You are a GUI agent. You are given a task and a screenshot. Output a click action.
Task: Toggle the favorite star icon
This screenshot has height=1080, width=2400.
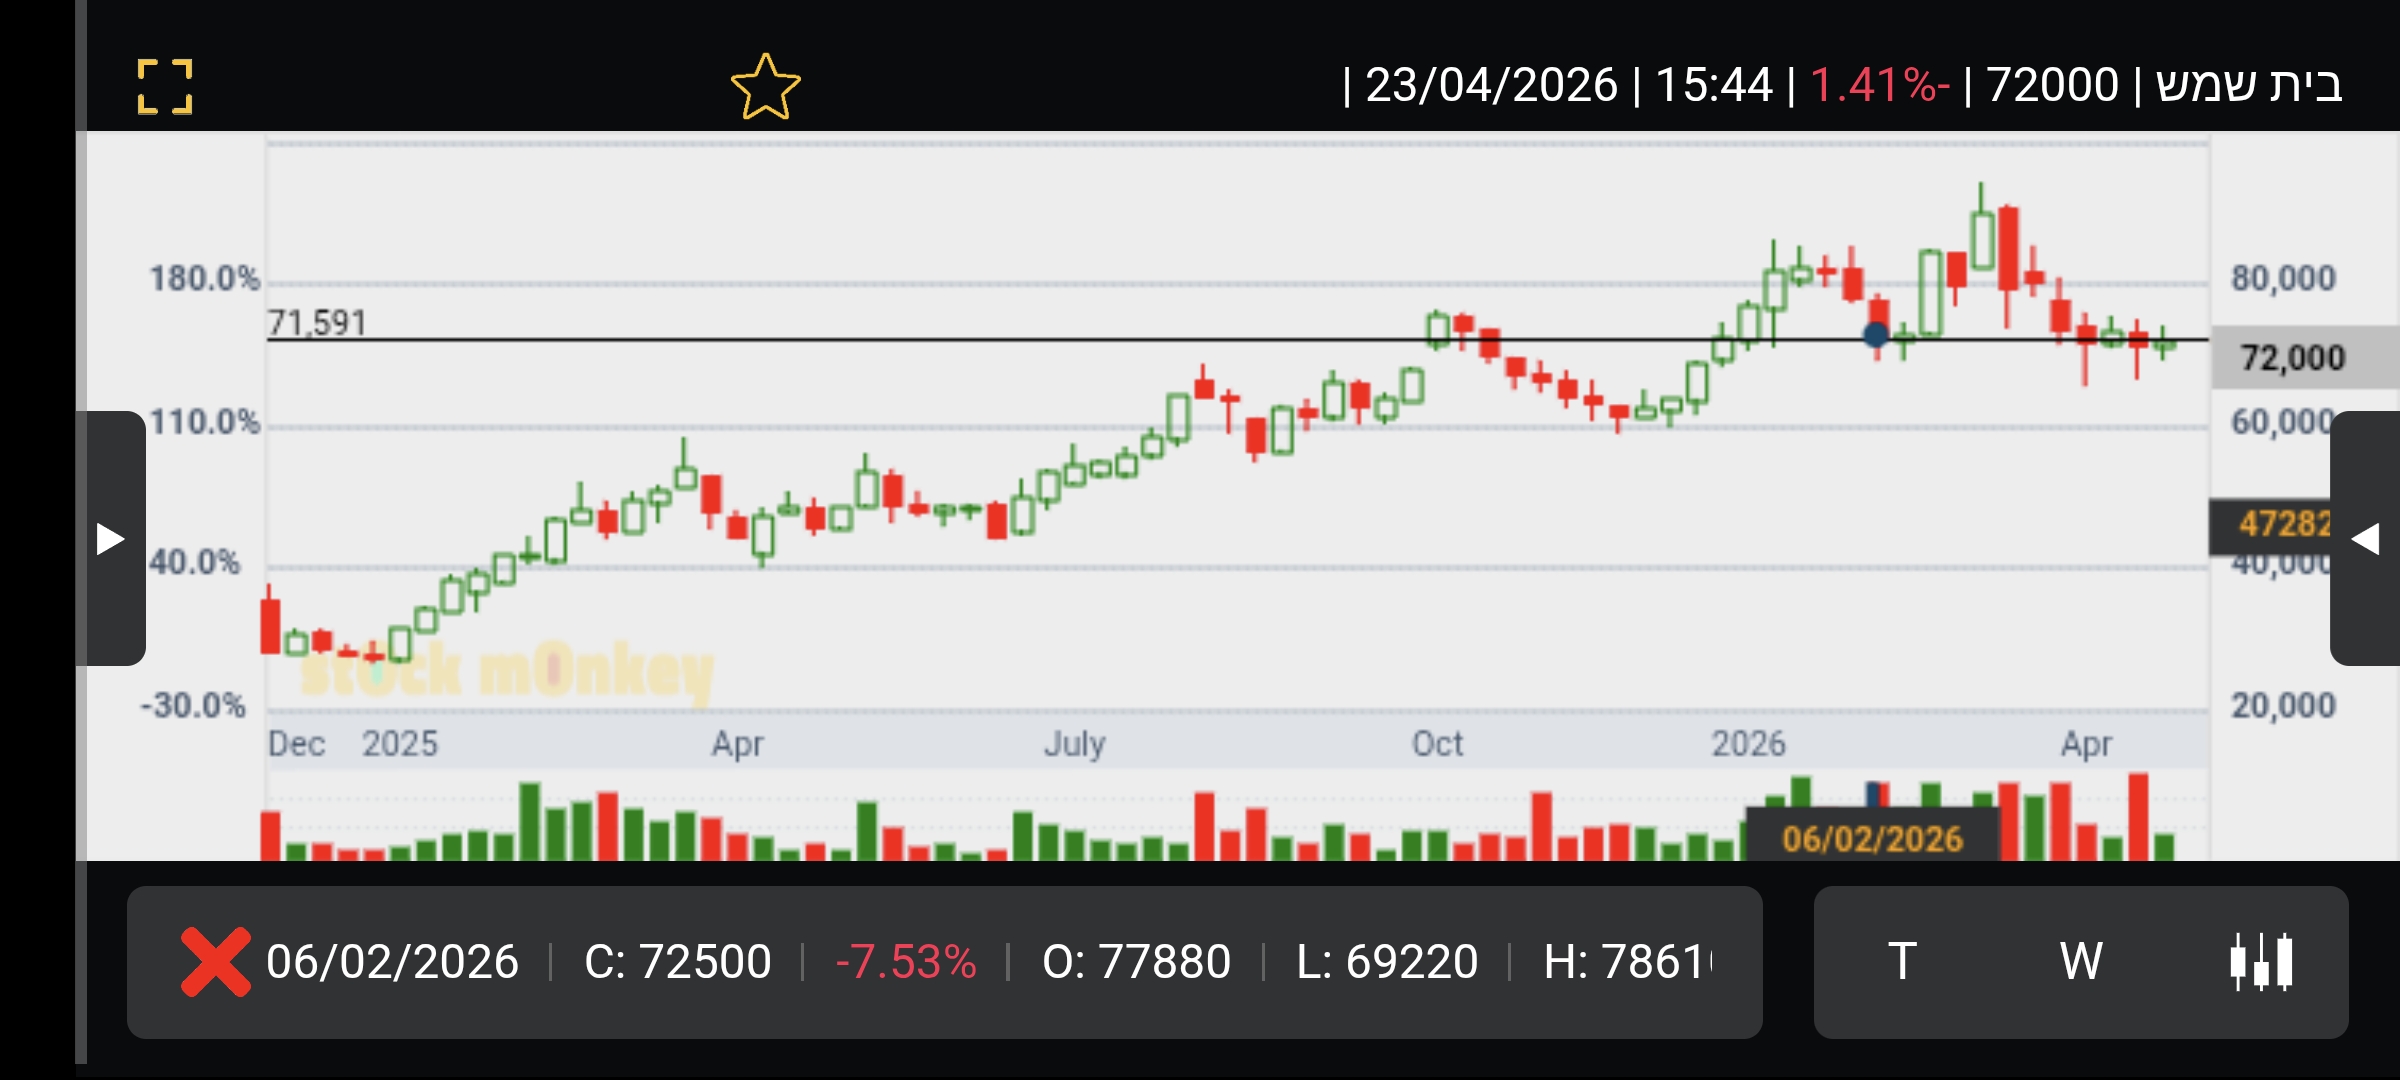click(x=765, y=87)
